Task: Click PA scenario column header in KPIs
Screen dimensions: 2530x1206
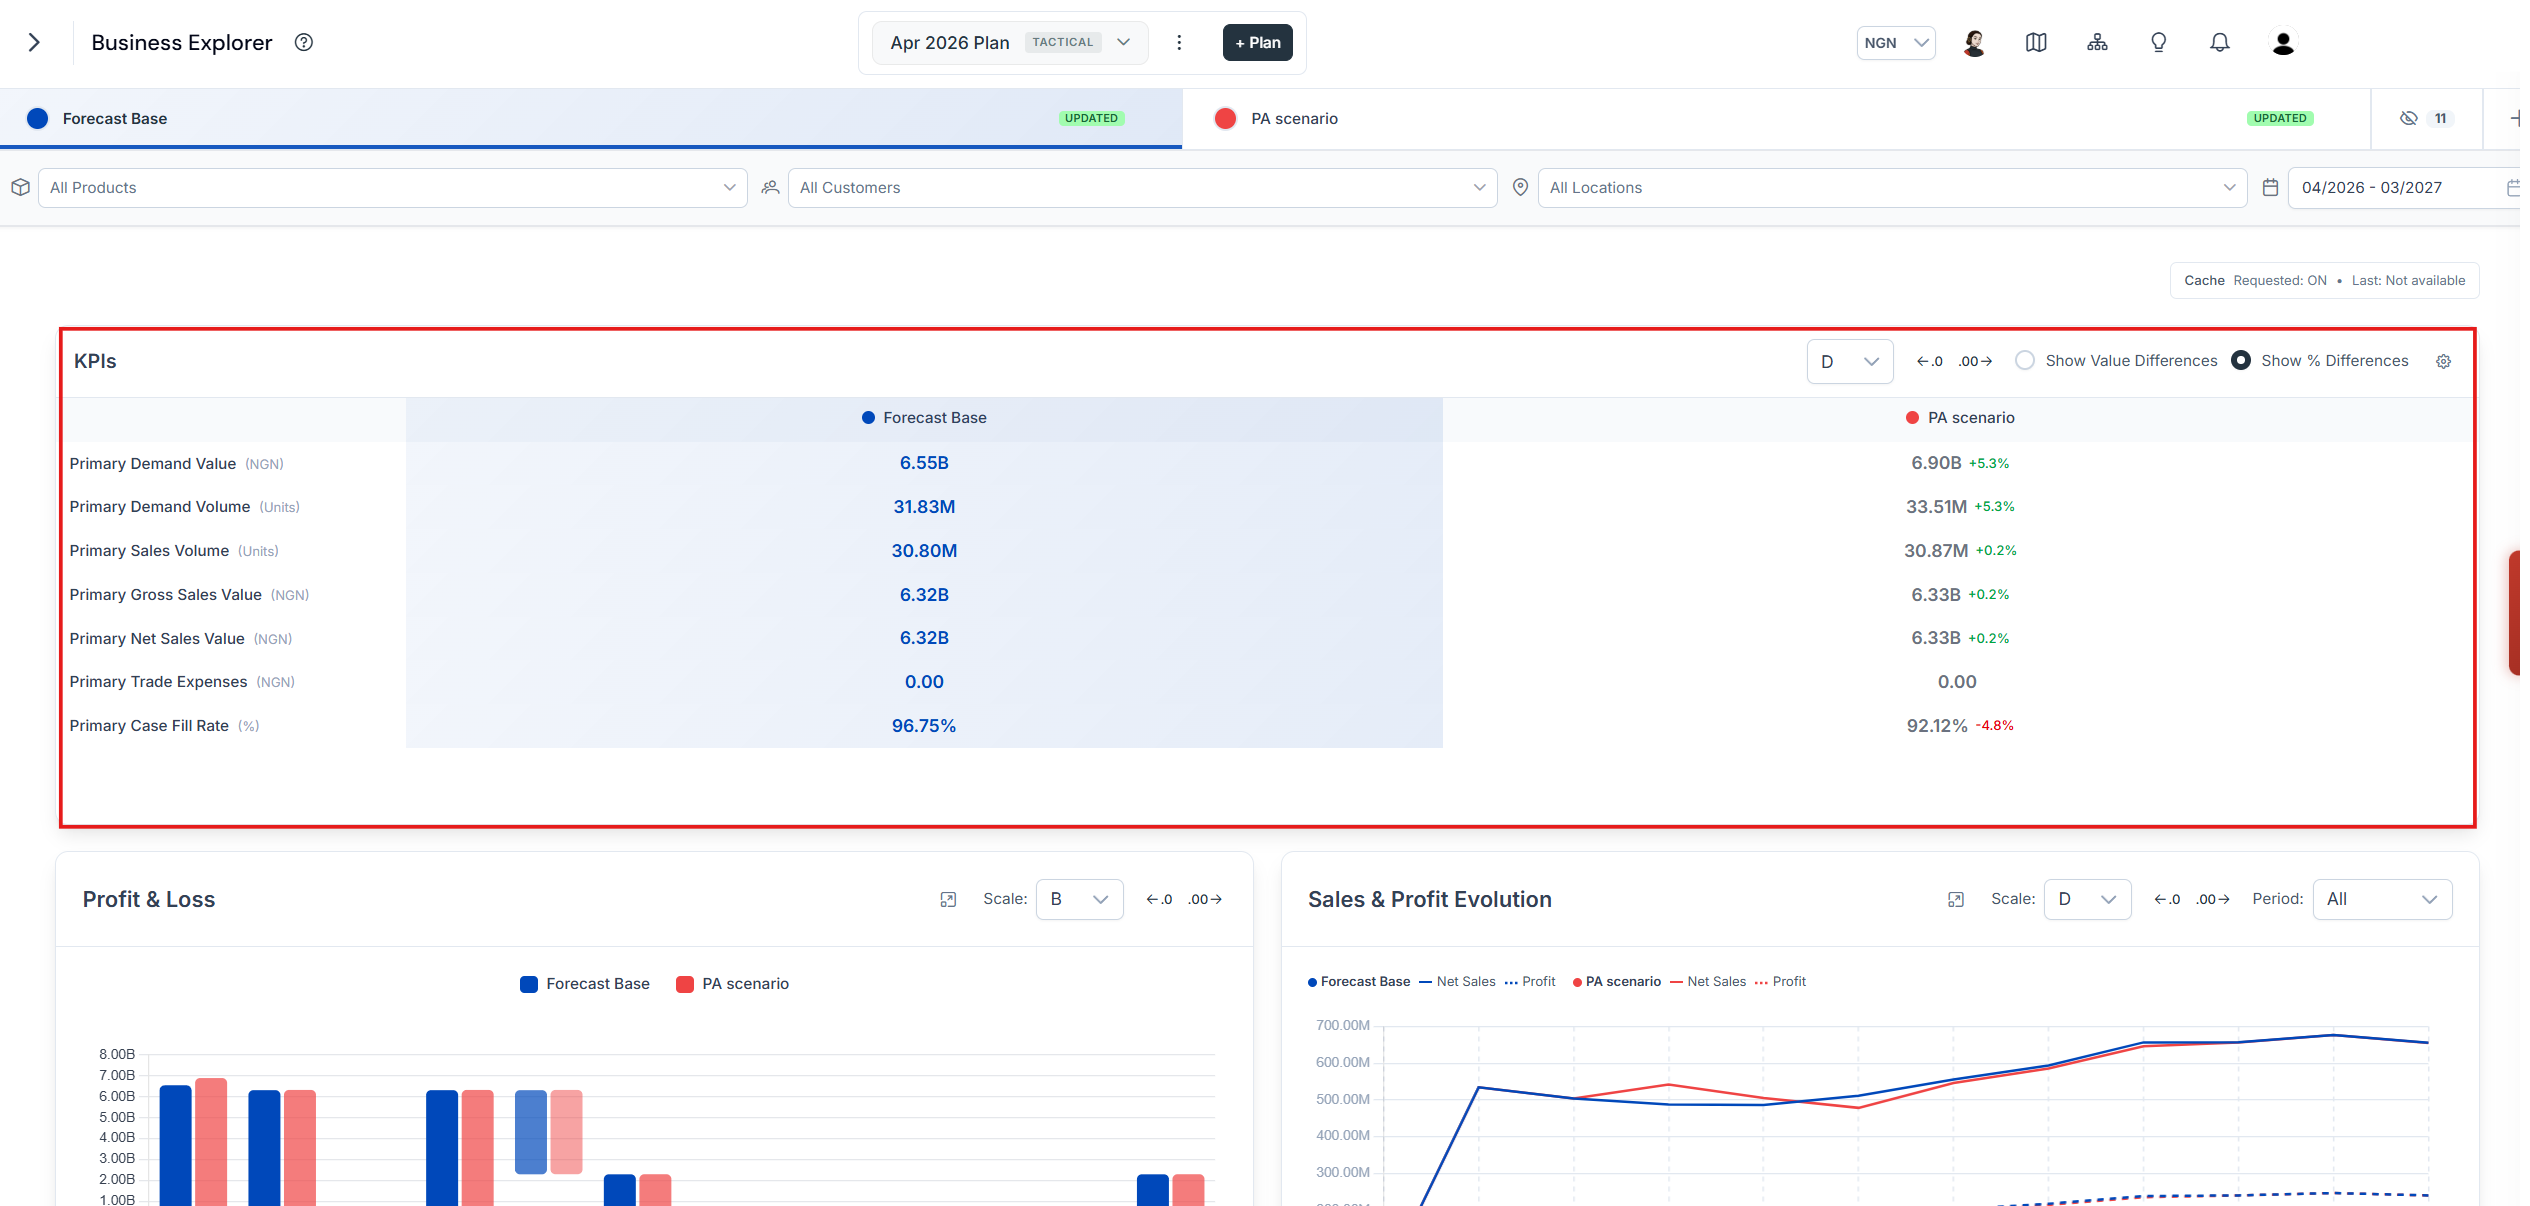Action: (x=1960, y=418)
